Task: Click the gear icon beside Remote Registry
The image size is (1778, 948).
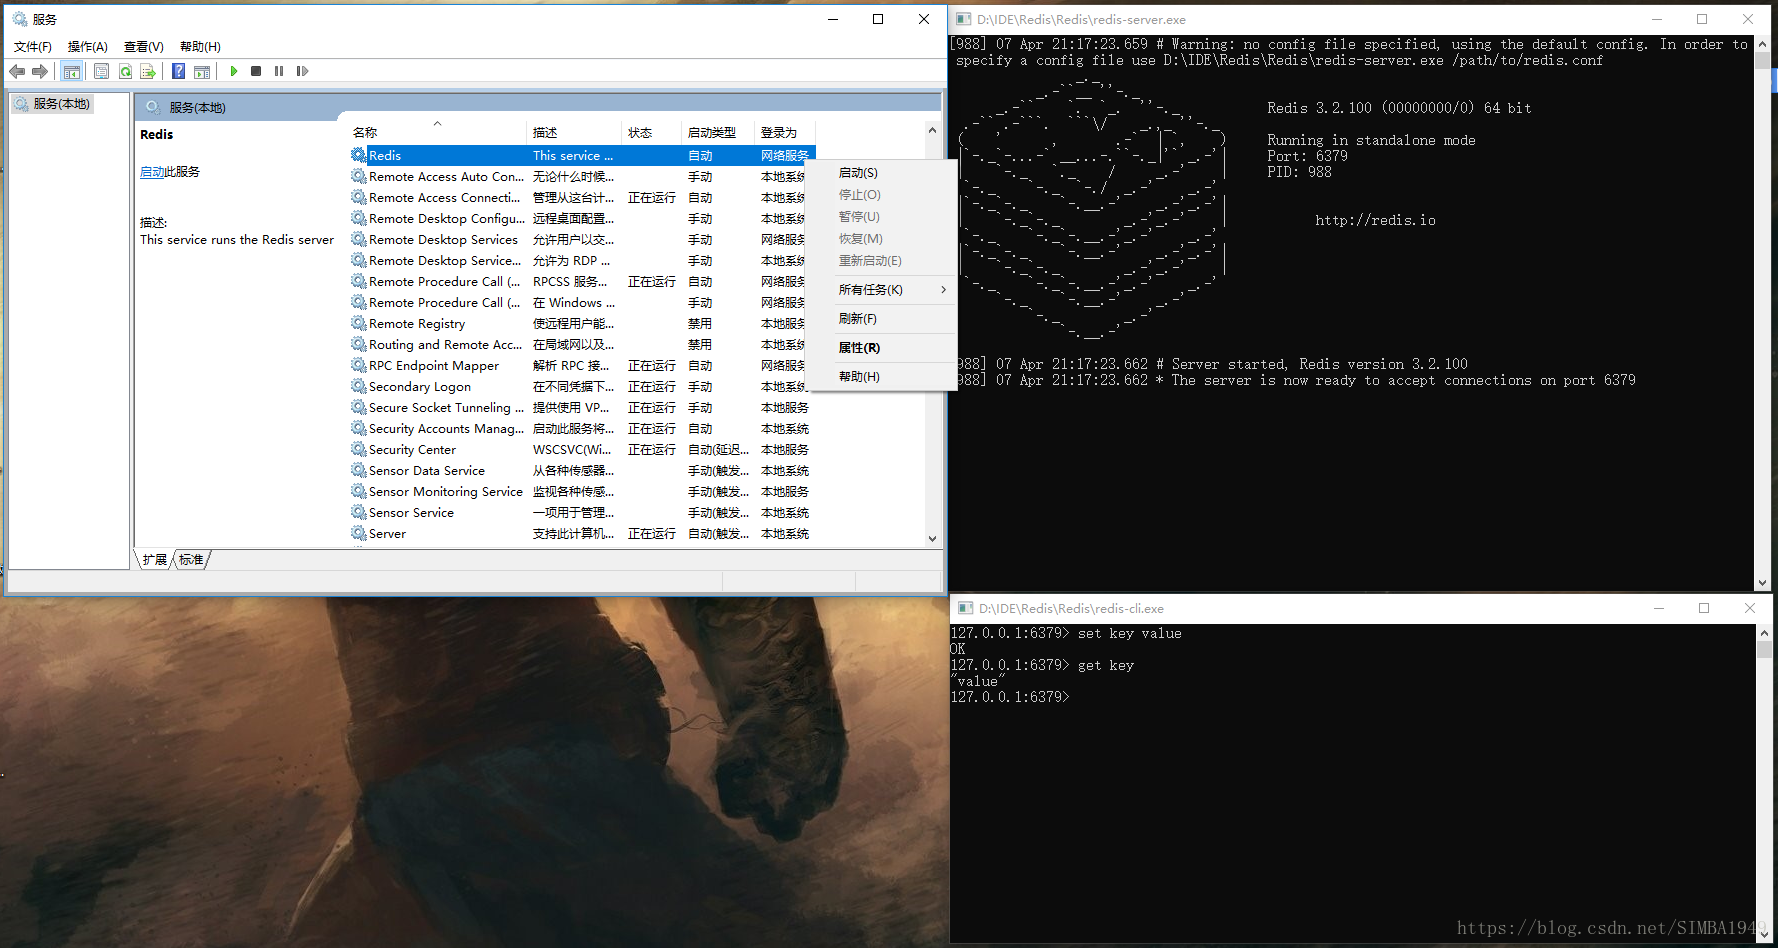Action: pyautogui.click(x=358, y=323)
